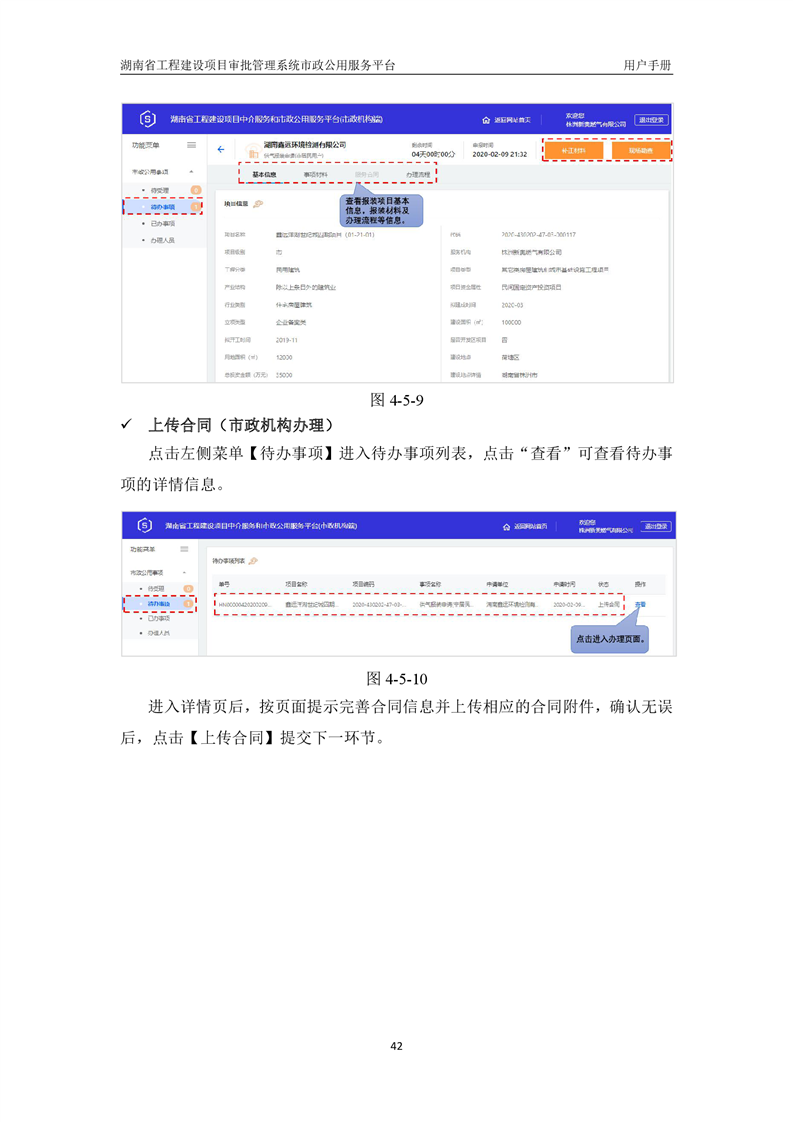Click the 2020-02-09 21:32 application time

coord(500,154)
